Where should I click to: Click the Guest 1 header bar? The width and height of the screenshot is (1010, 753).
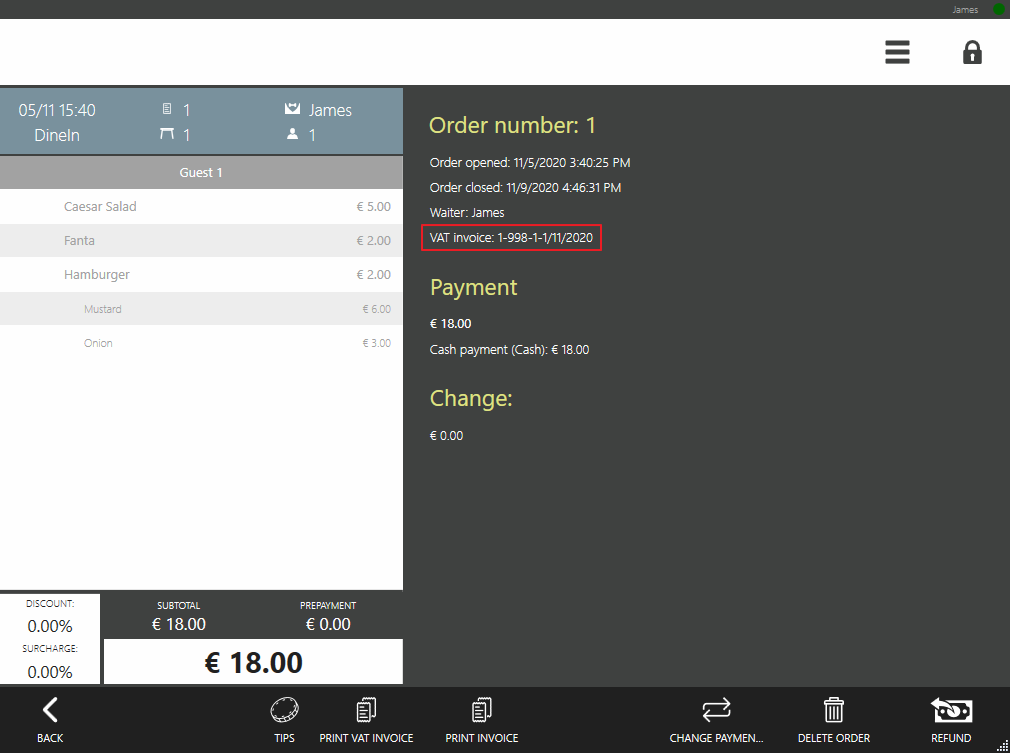pyautogui.click(x=201, y=173)
